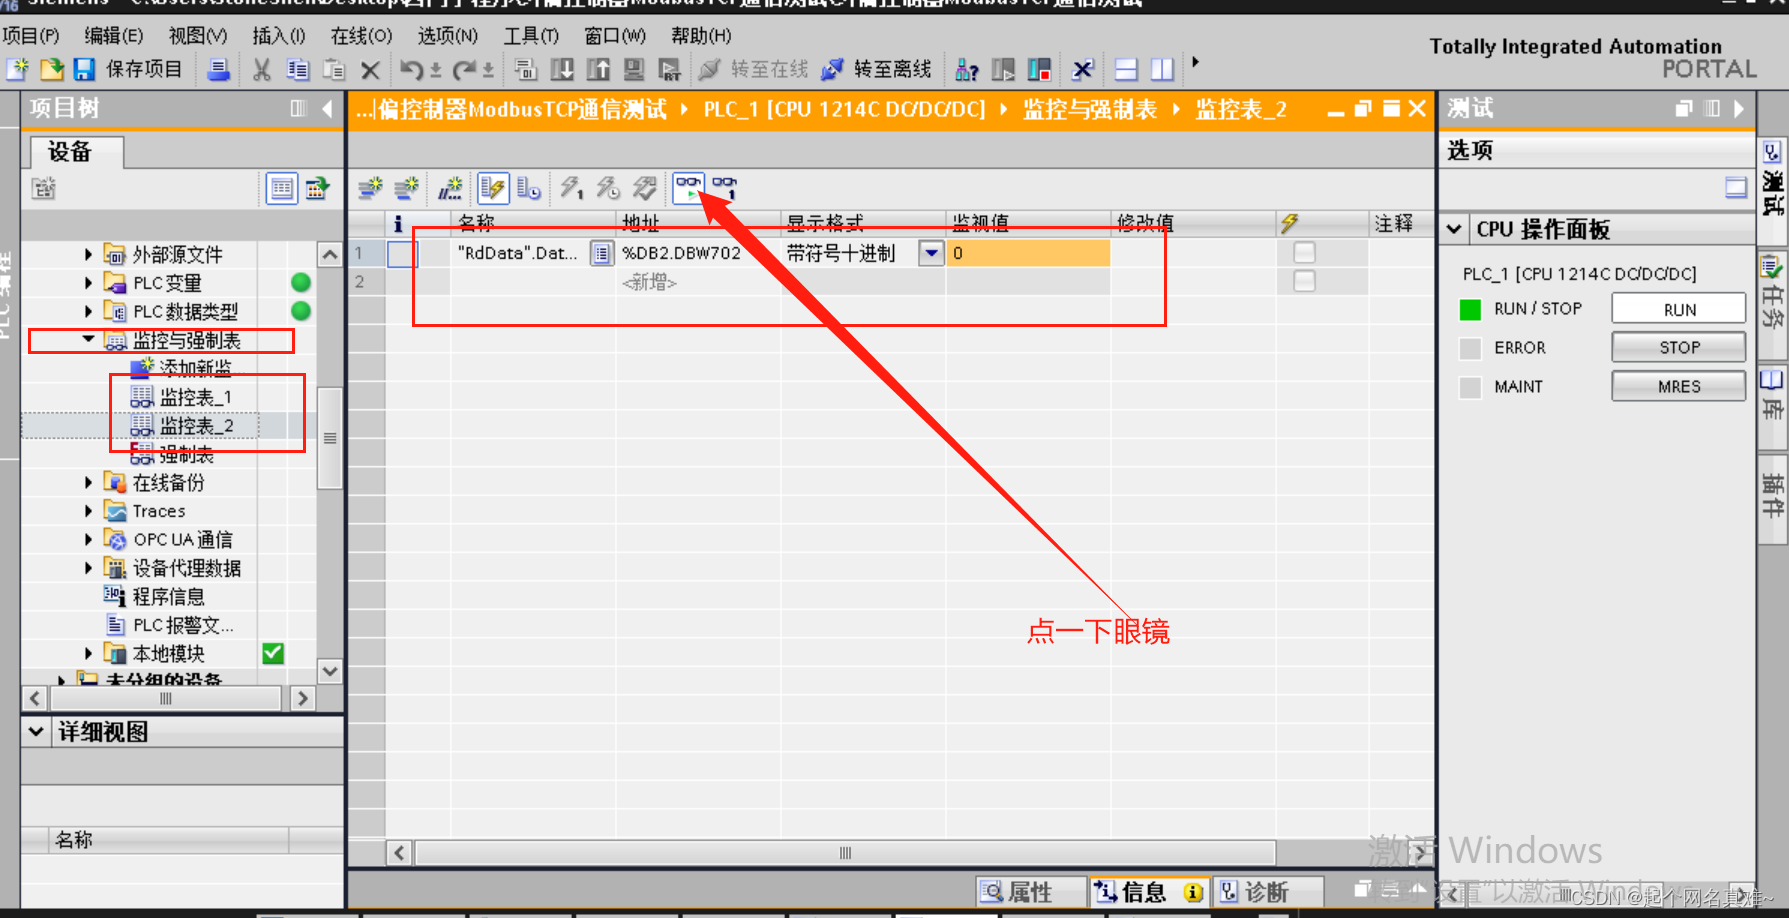The image size is (1789, 918).
Task: Click the copy icon in main toolbar
Action: point(298,69)
